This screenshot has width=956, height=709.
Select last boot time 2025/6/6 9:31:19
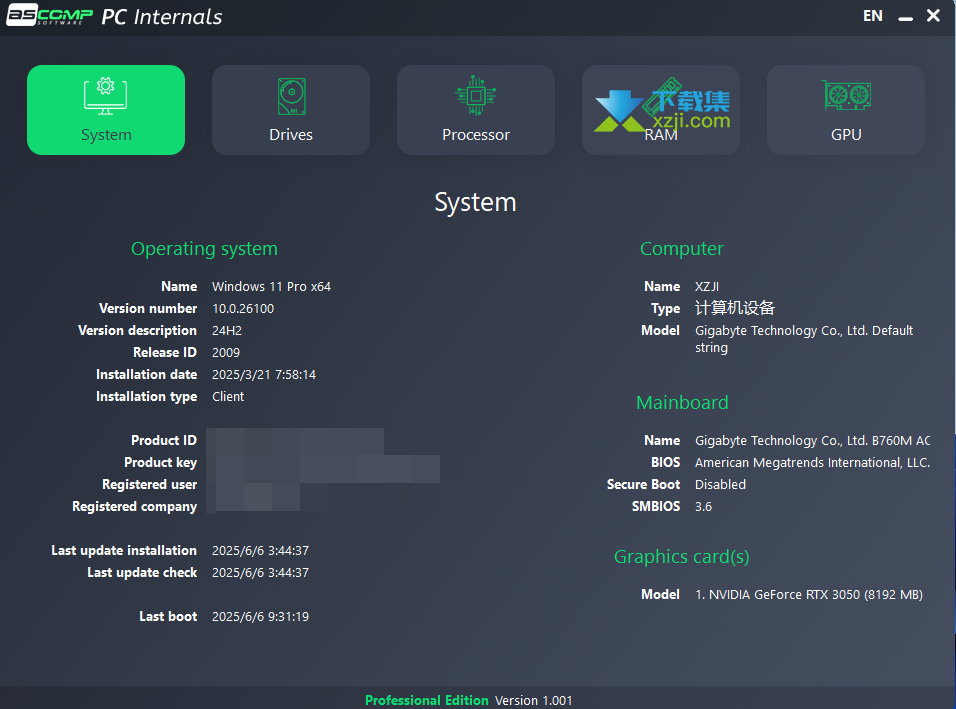(x=260, y=616)
